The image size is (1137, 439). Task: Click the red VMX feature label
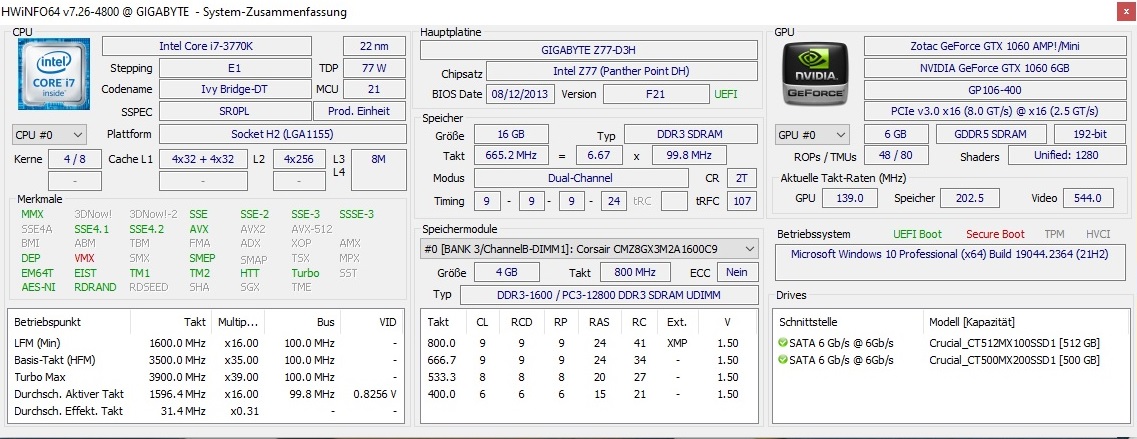(x=84, y=258)
